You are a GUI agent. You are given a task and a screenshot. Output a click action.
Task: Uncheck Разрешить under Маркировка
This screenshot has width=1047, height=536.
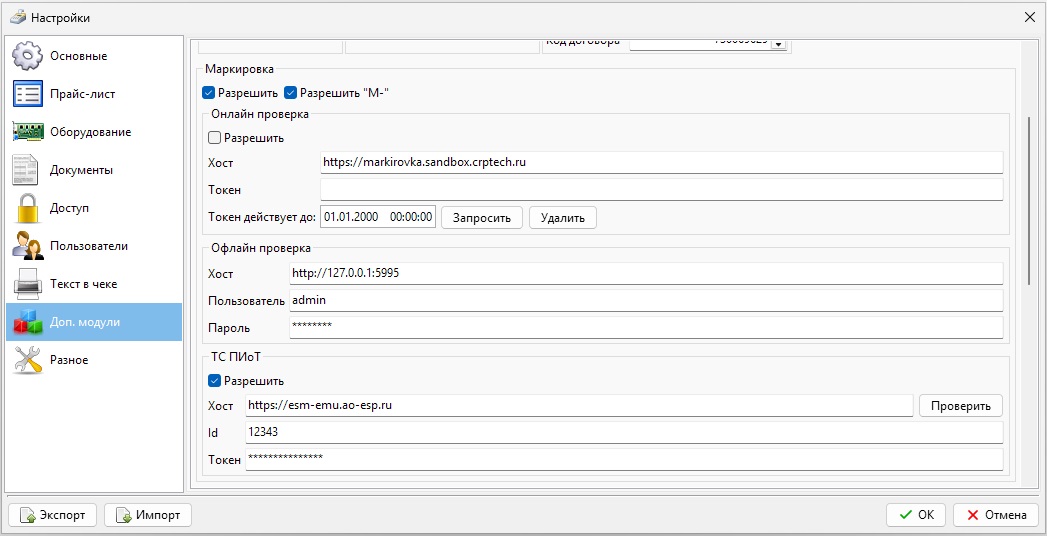(209, 93)
